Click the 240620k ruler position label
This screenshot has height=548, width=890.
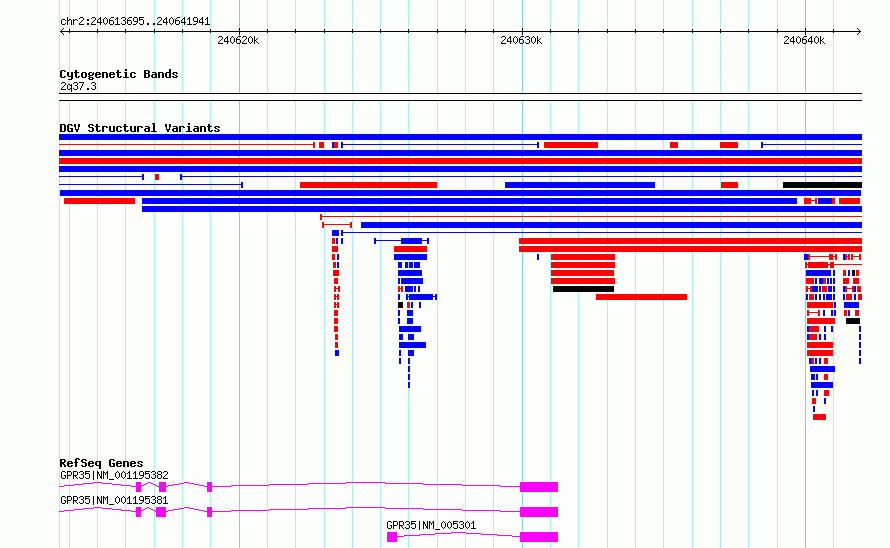(x=238, y=40)
